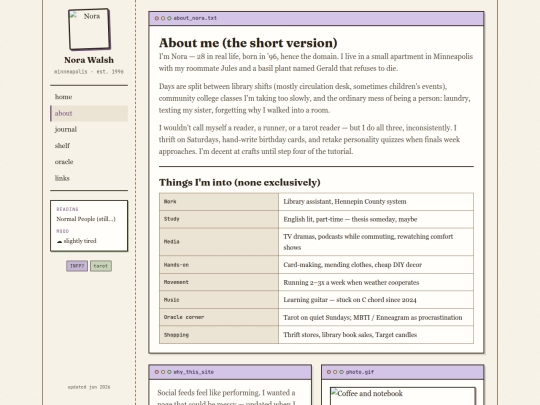The height and width of the screenshot is (405, 540).
Task: Click yellow dot in why_this_site title bar
Action: 163,372
